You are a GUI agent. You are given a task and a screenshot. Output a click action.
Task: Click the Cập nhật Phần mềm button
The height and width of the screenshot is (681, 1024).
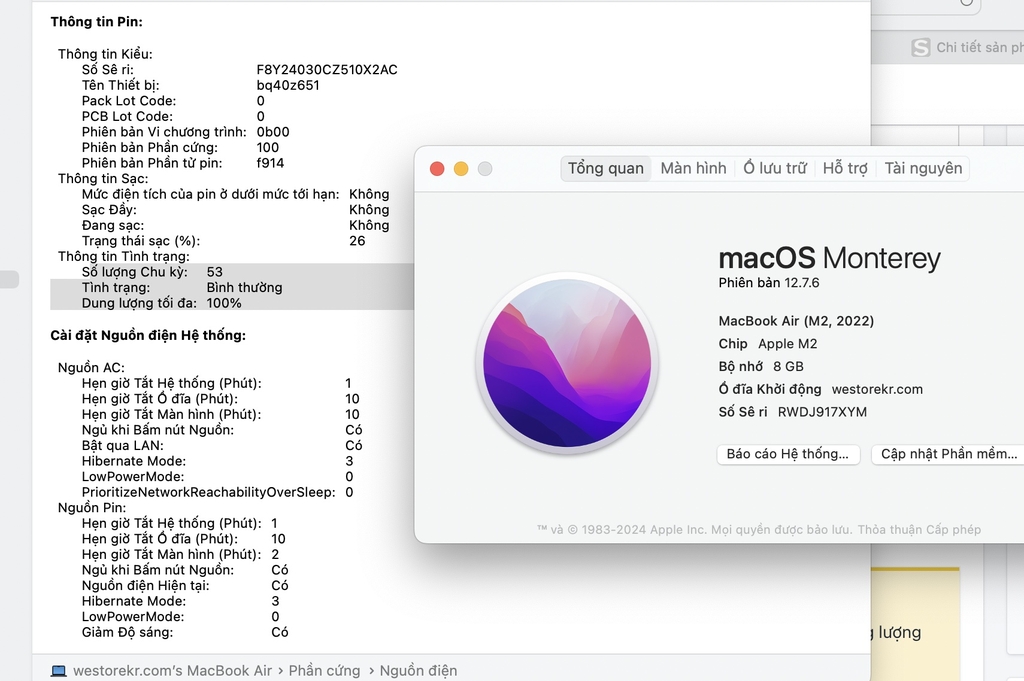coord(949,454)
